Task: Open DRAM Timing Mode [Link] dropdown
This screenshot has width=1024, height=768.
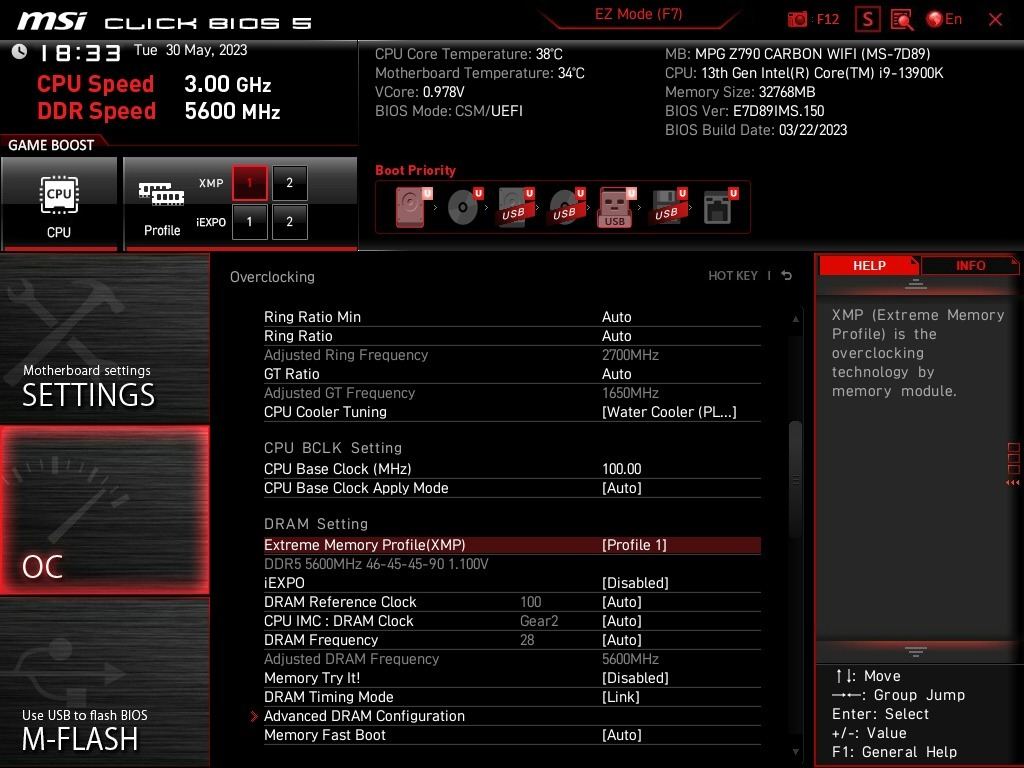Action: [621, 697]
